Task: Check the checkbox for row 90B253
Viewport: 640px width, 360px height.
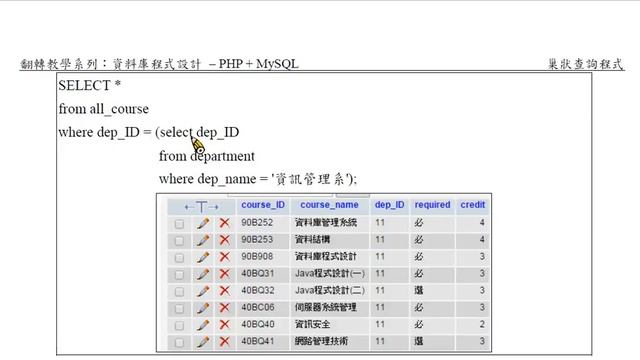Action: coord(179,241)
